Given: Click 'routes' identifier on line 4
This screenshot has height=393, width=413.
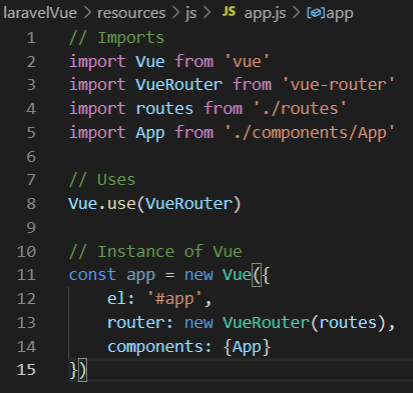Looking at the screenshot, I should click(164, 109).
